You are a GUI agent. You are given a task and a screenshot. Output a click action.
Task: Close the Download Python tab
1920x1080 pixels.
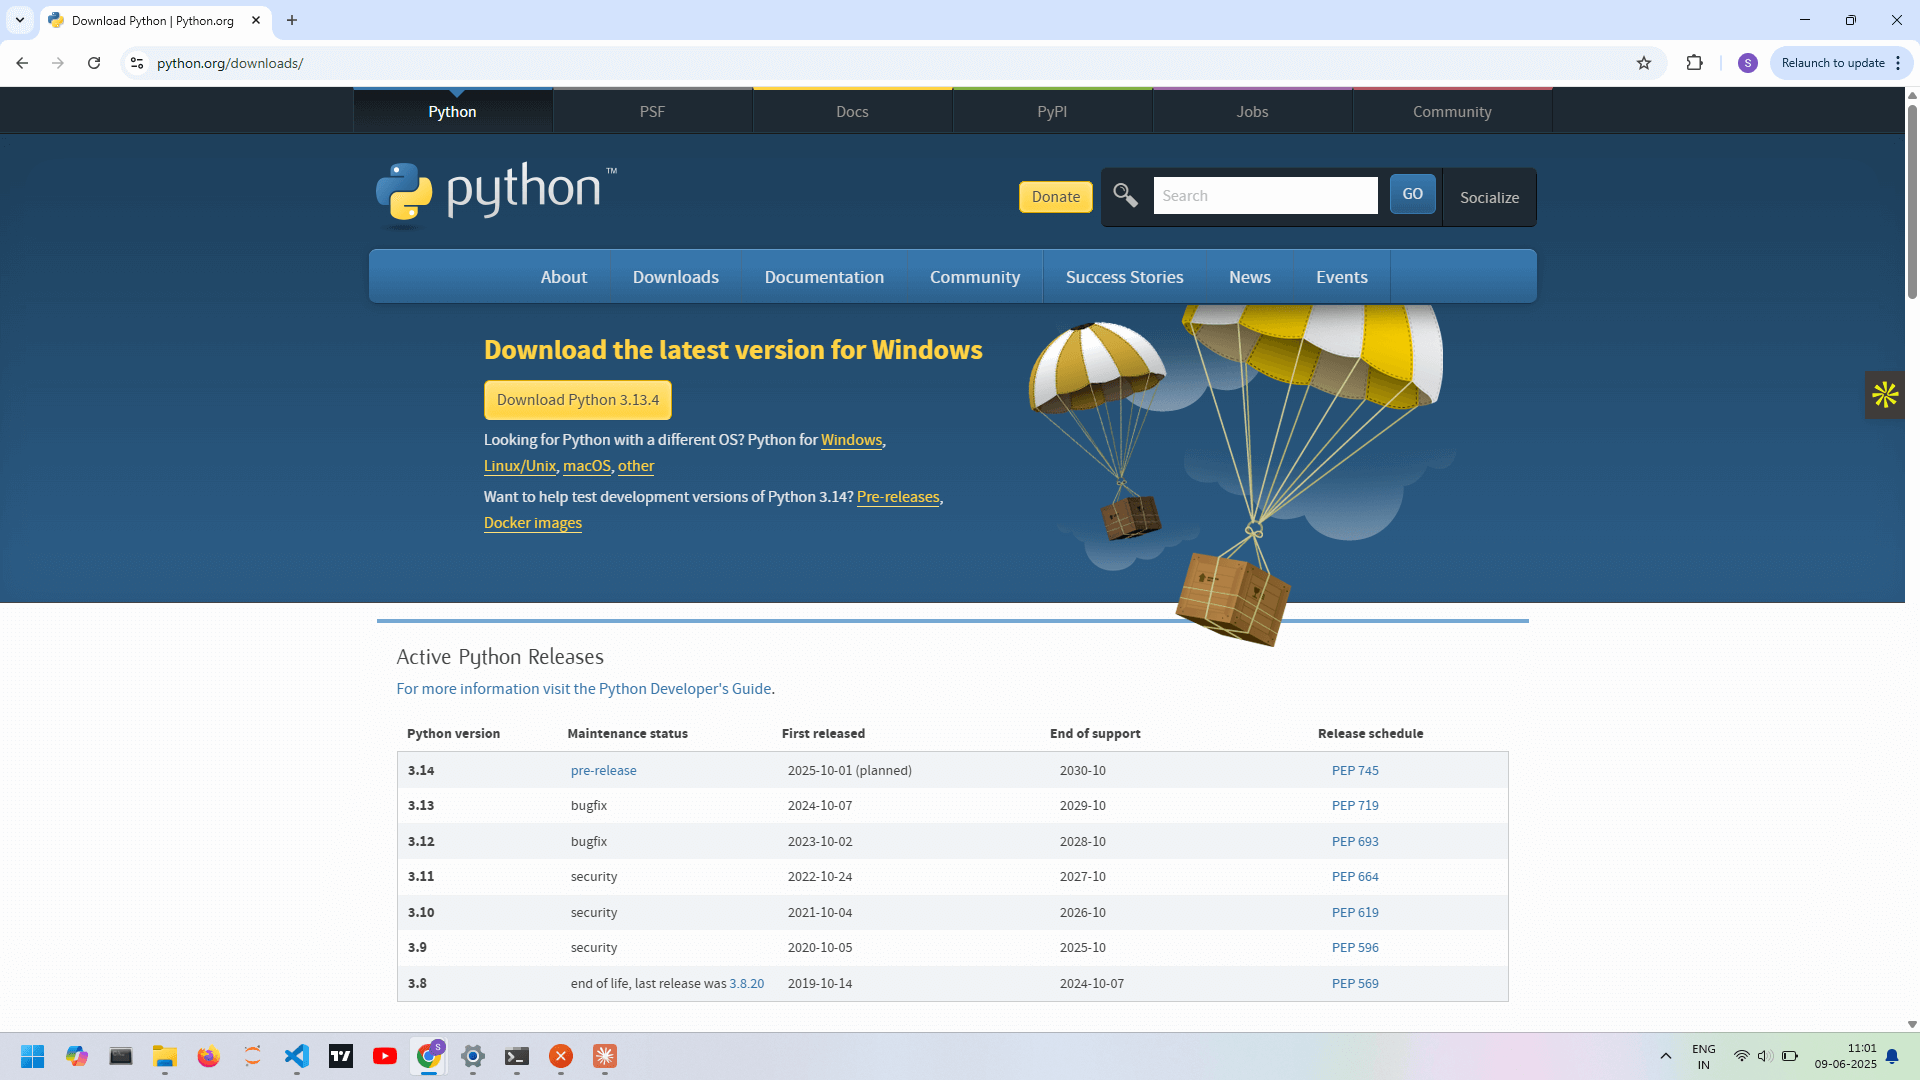pyautogui.click(x=256, y=20)
